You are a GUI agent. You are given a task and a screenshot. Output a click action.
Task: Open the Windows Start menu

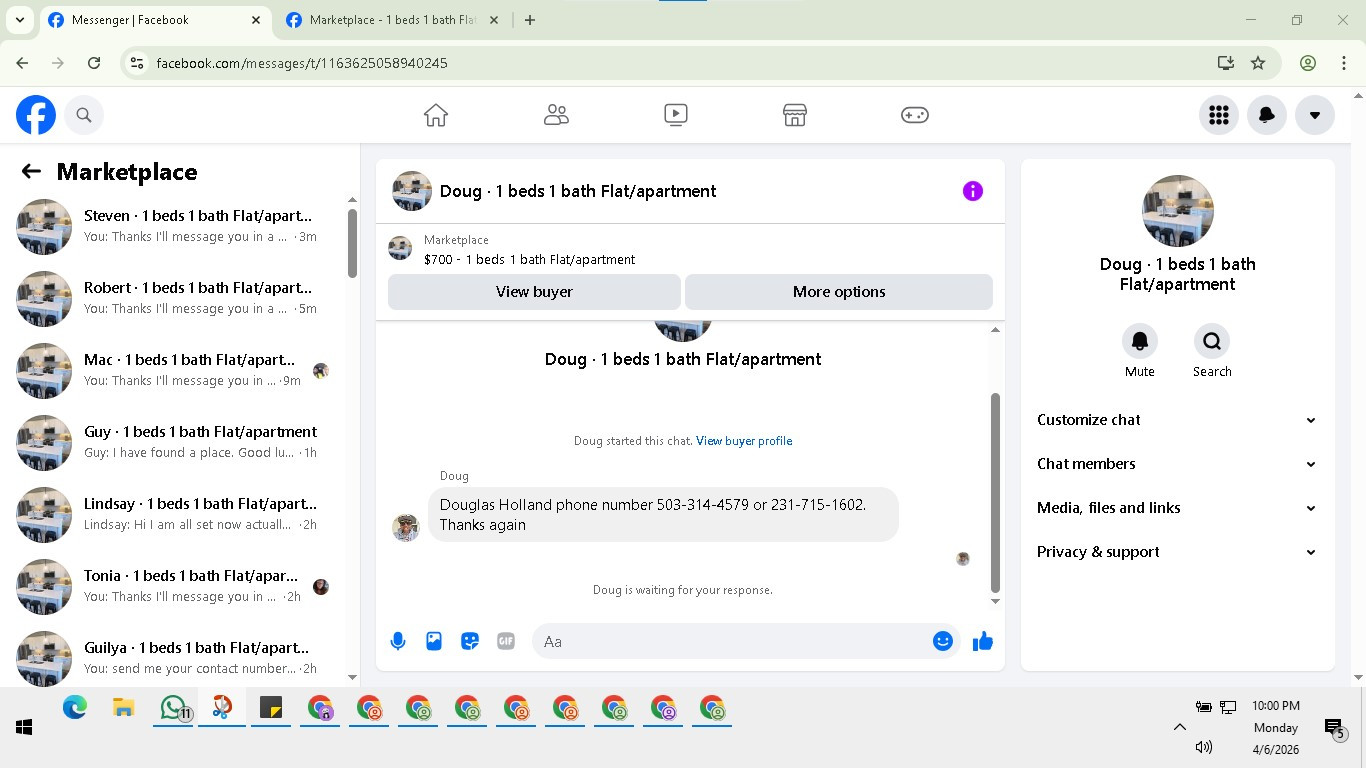[24, 727]
